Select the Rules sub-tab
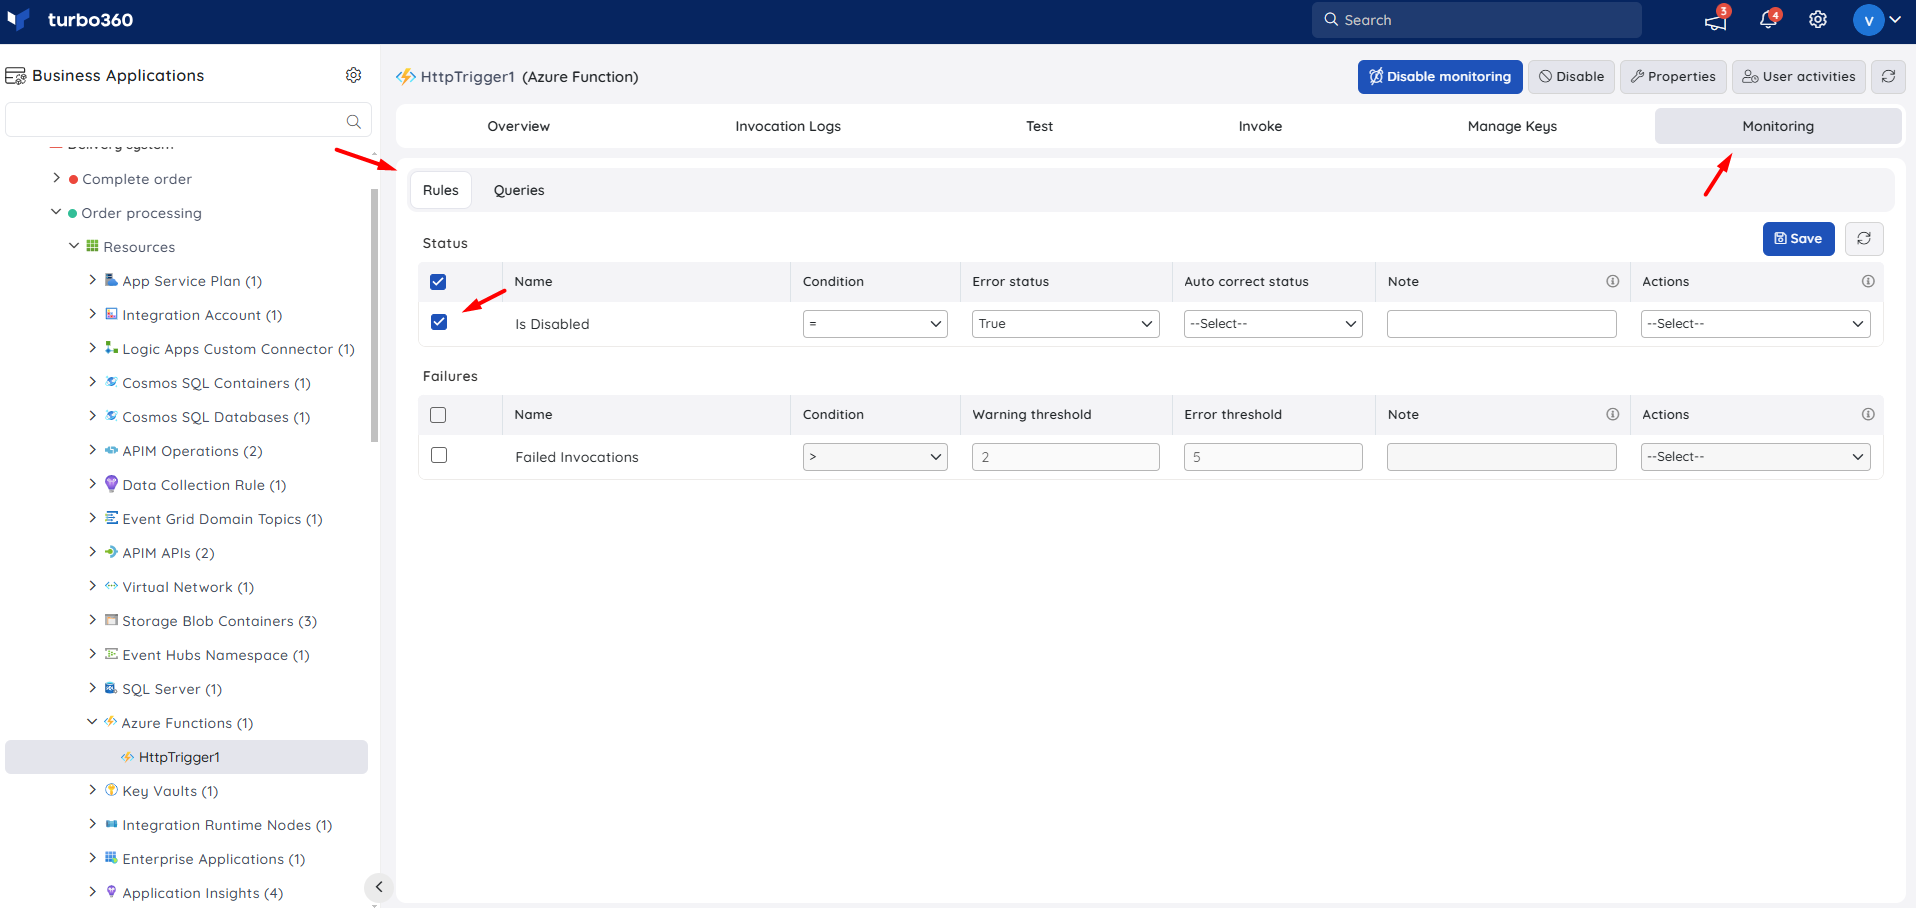This screenshot has height=908, width=1916. 441,190
